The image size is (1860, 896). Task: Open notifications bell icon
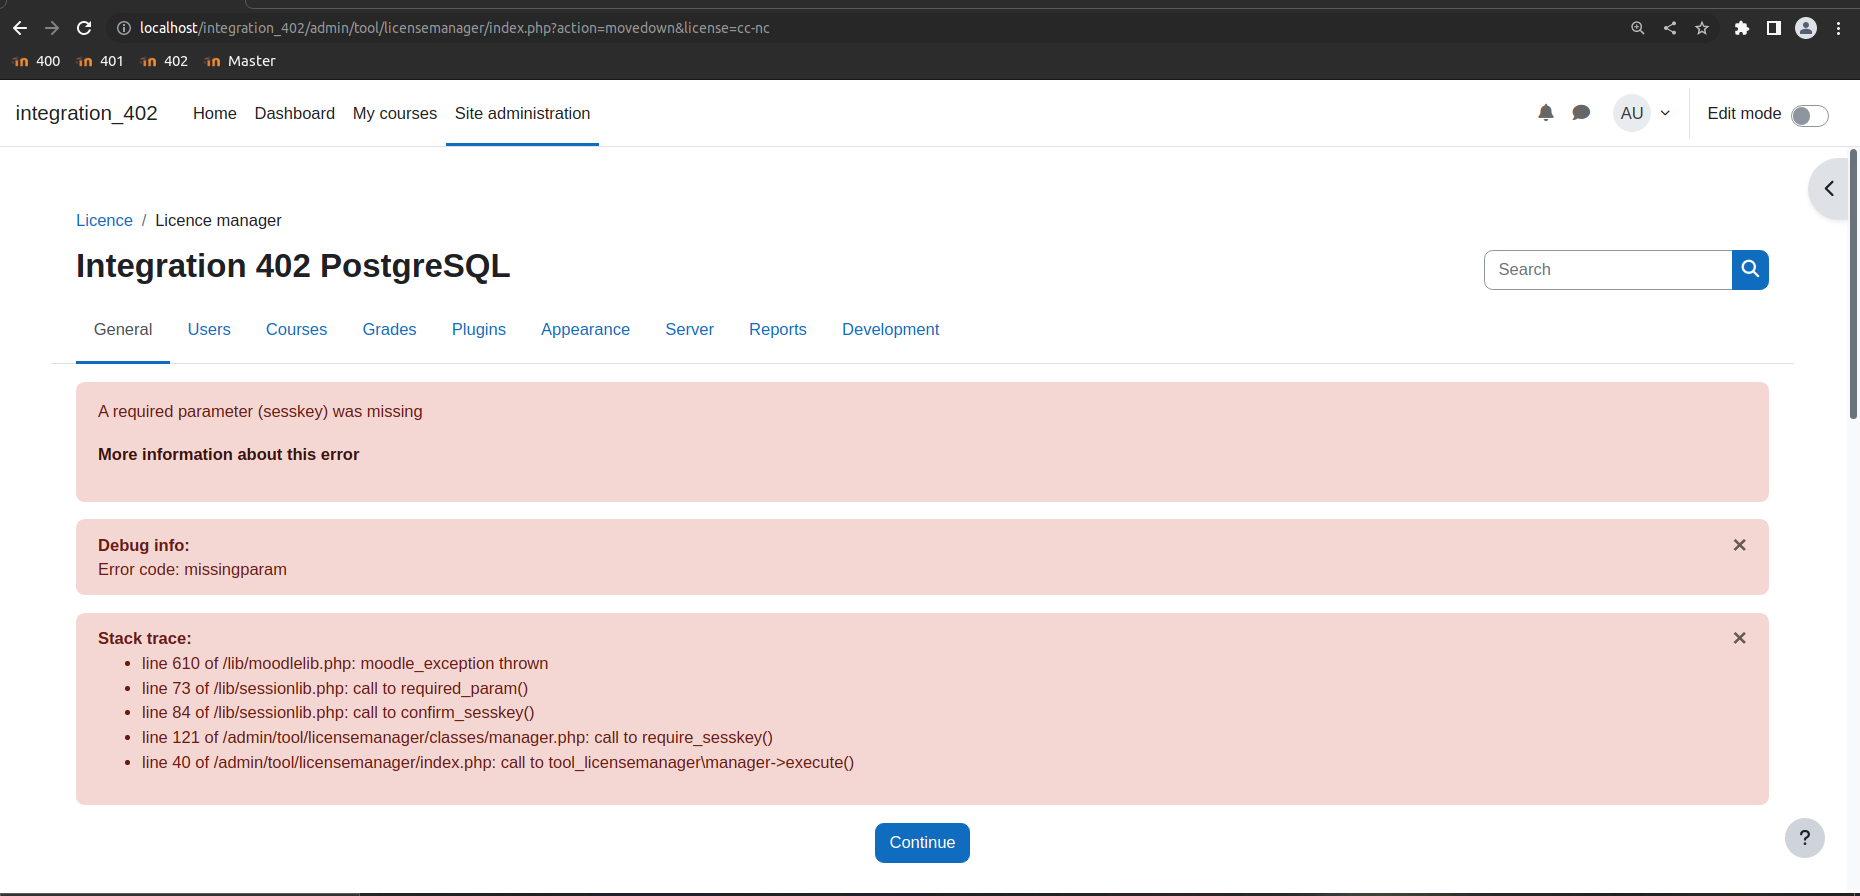pyautogui.click(x=1546, y=113)
